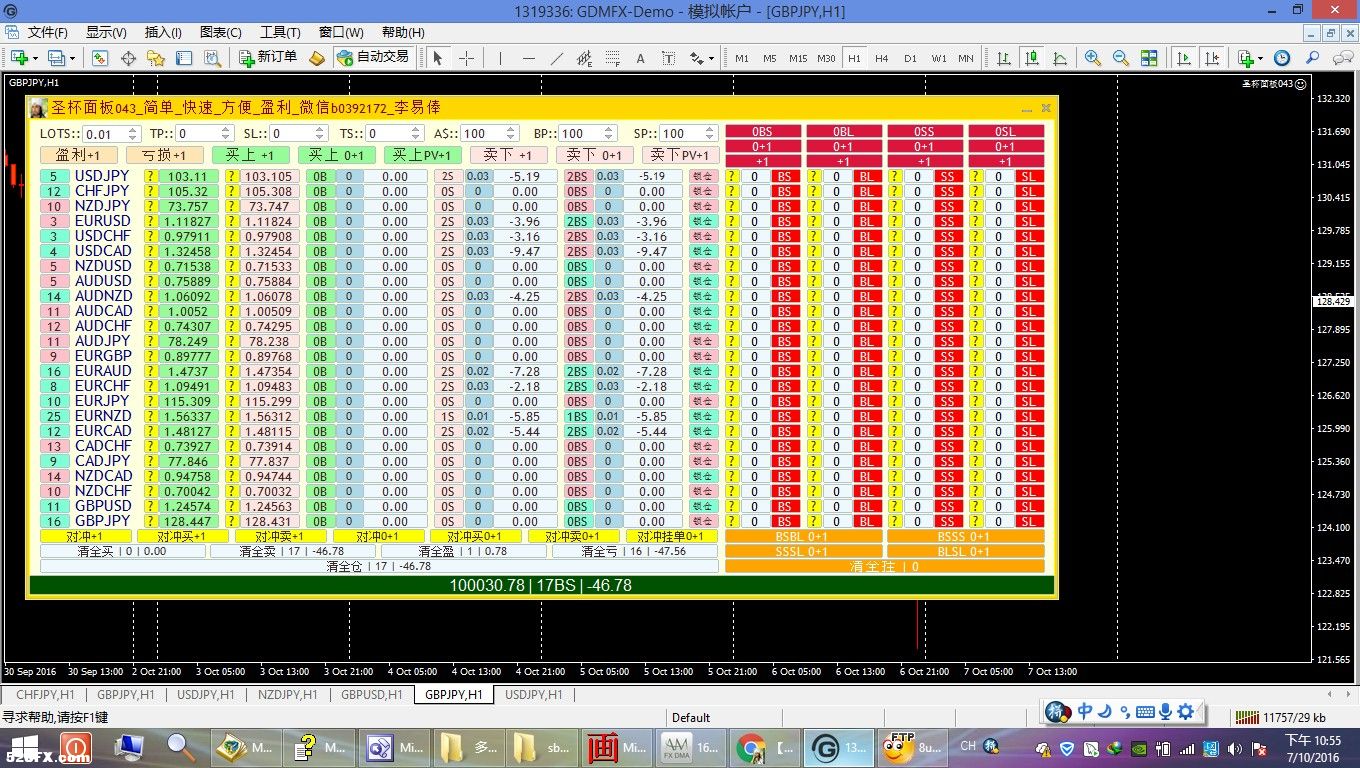The image size is (1360, 768).
Task: Switch chart to bar chart mode
Action: 1004,58
